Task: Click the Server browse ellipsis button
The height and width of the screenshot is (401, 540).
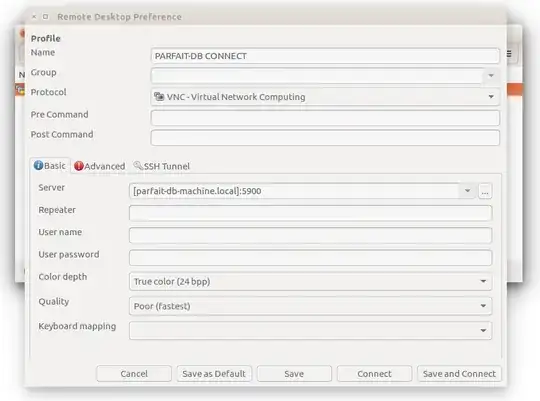Action: click(485, 191)
